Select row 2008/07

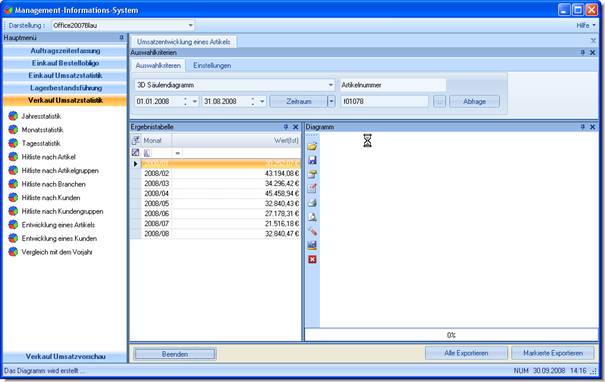[221, 223]
